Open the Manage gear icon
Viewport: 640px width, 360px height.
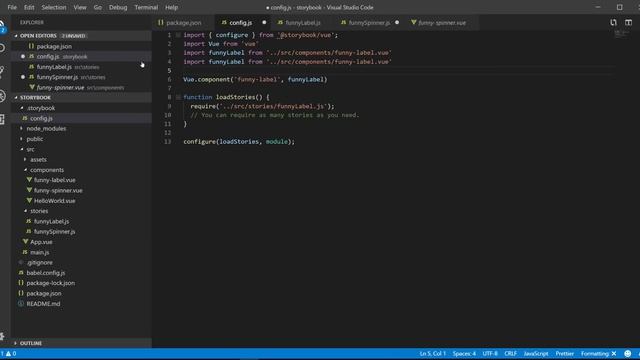2,336
